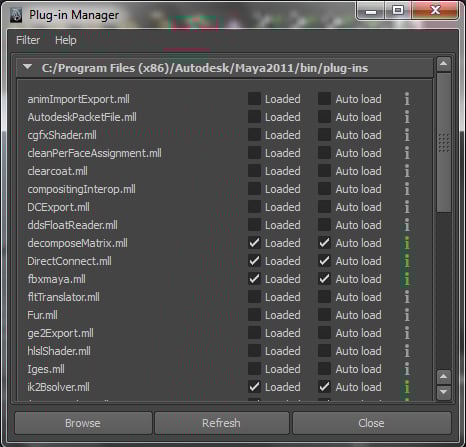Click the Refresh button
The width and height of the screenshot is (466, 447).
point(221,423)
